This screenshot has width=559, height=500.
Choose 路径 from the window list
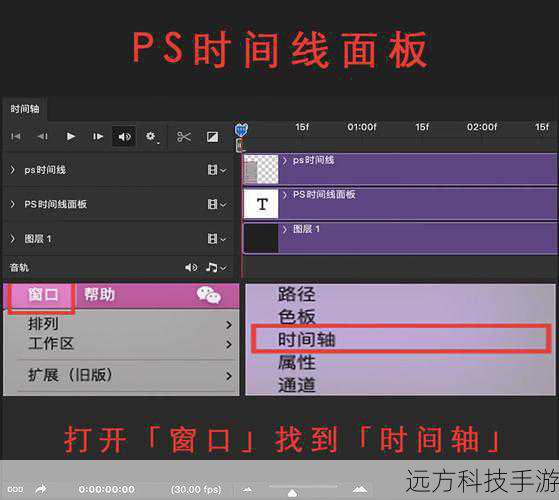tap(297, 294)
